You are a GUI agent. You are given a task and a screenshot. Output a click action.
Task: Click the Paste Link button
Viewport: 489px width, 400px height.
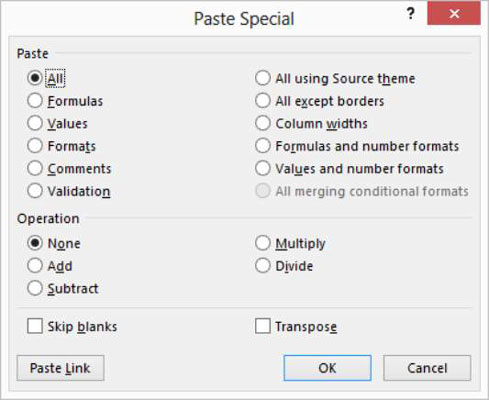click(60, 368)
